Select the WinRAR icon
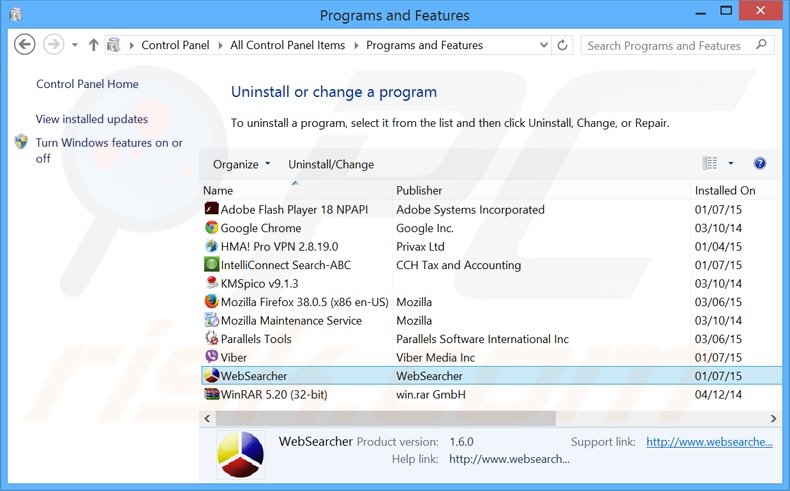This screenshot has width=790, height=491. [x=212, y=394]
